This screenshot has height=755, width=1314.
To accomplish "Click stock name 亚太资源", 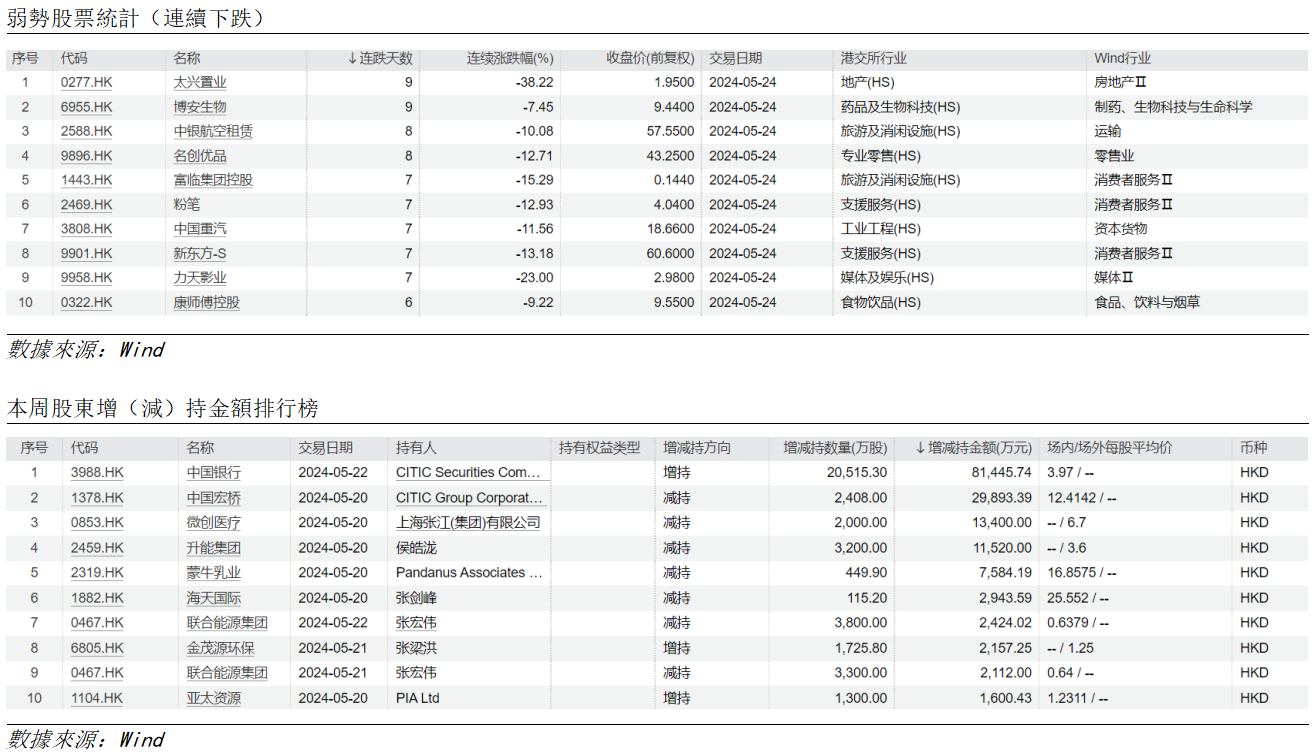I will [214, 698].
